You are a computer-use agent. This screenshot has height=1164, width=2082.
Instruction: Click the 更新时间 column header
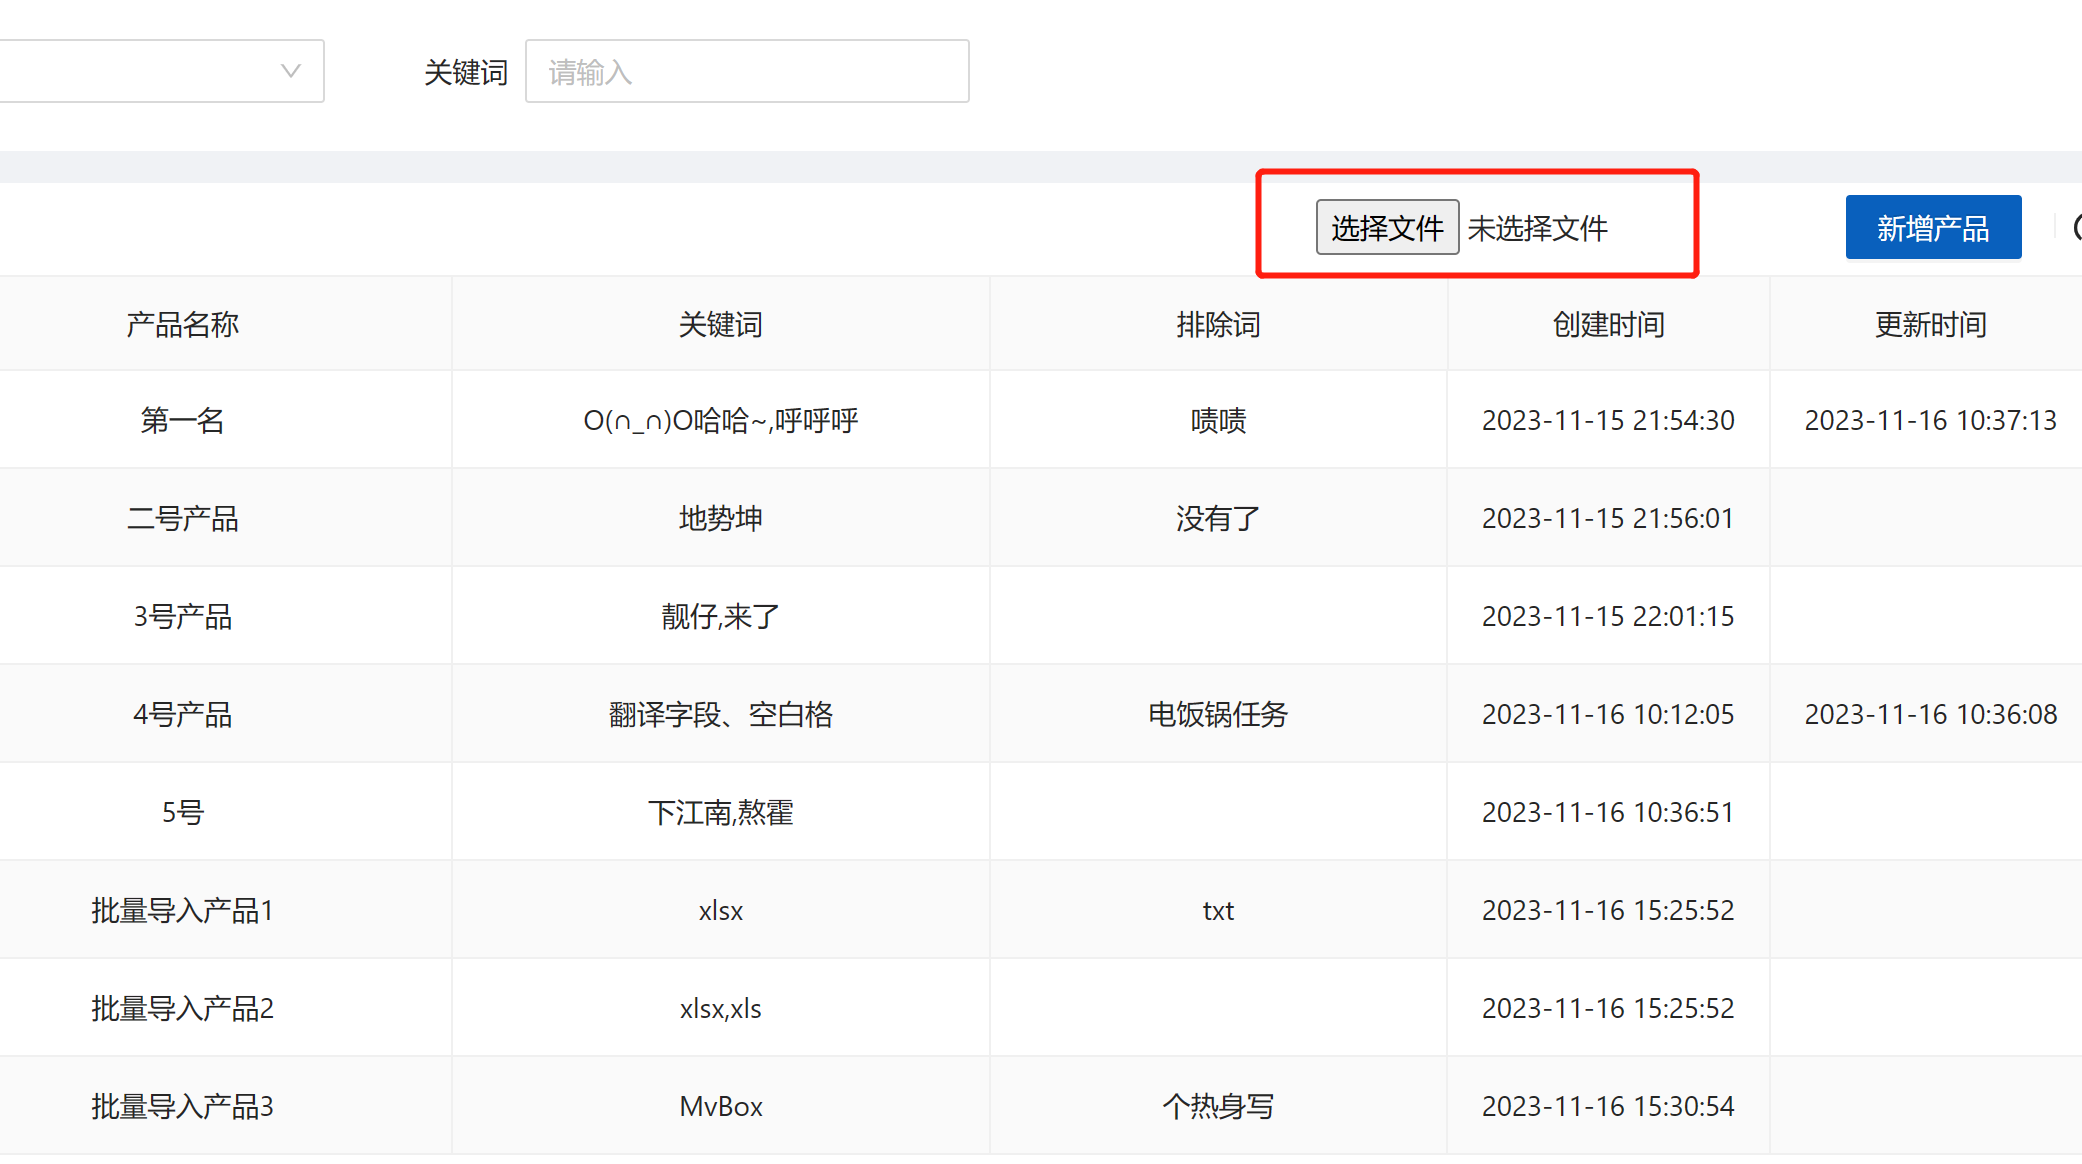click(x=1929, y=325)
